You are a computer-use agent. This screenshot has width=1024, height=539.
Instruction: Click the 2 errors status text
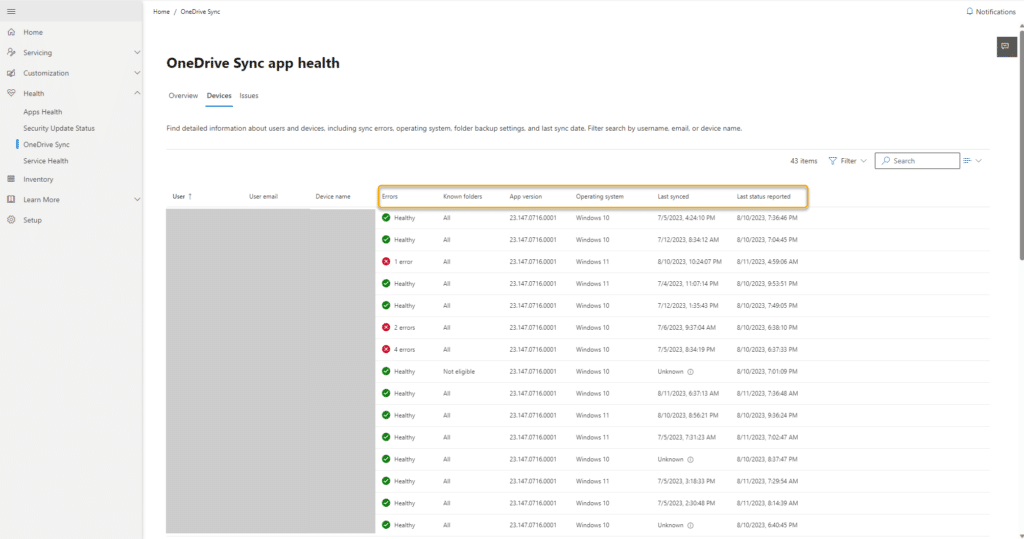[x=404, y=327]
